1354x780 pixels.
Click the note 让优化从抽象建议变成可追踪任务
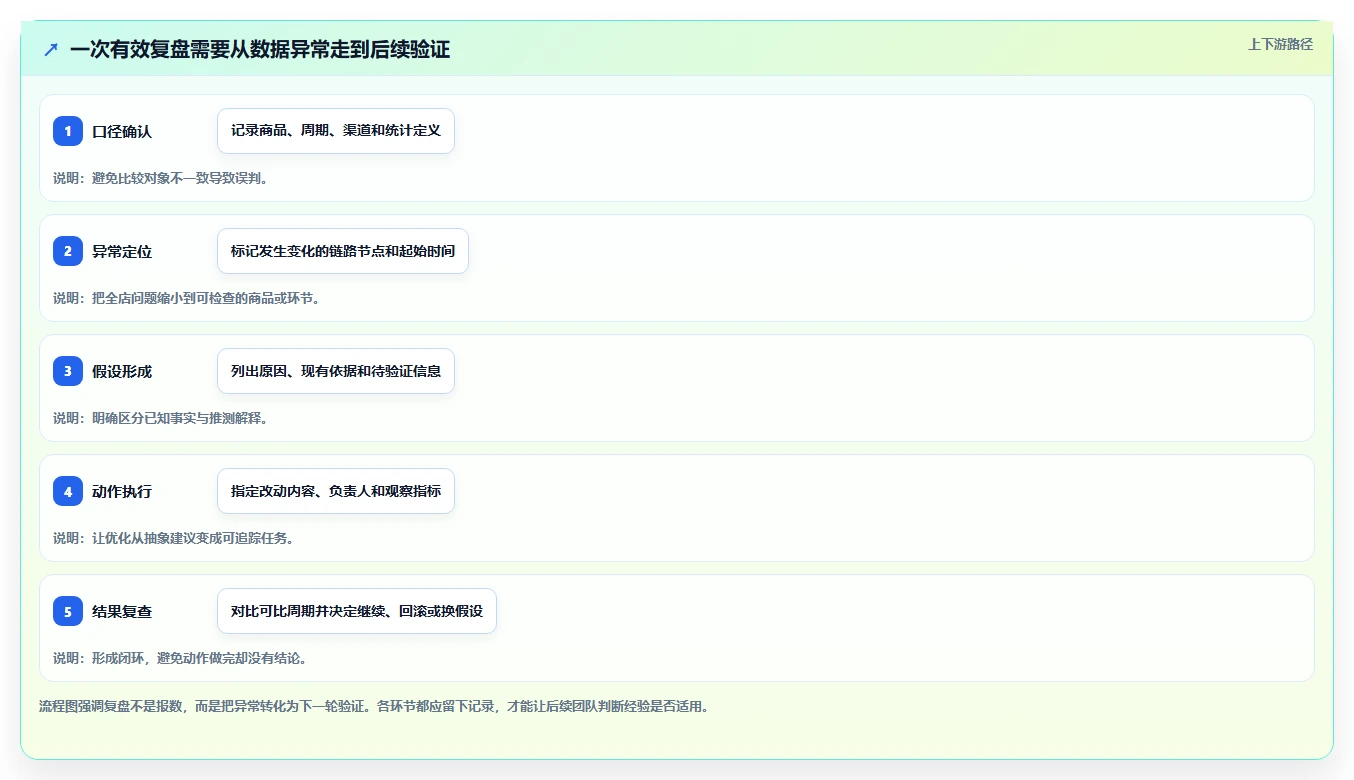(174, 538)
